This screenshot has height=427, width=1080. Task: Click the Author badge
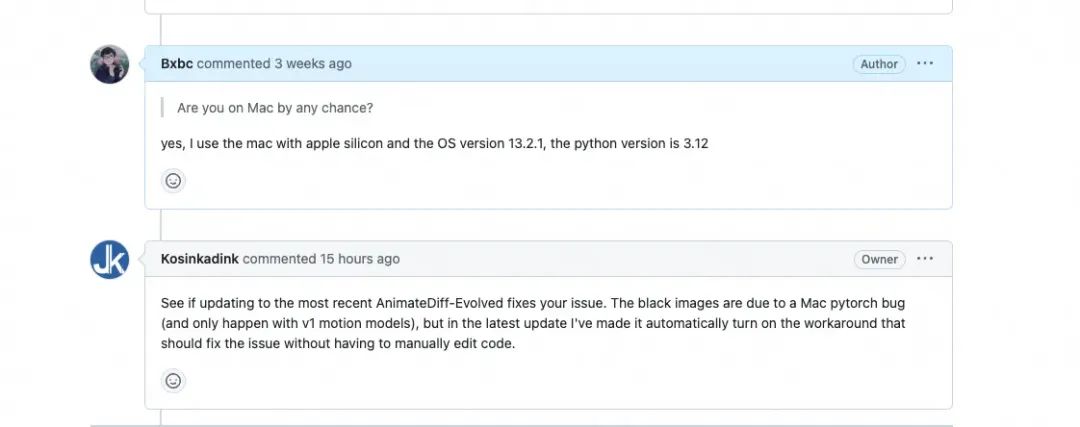point(879,64)
